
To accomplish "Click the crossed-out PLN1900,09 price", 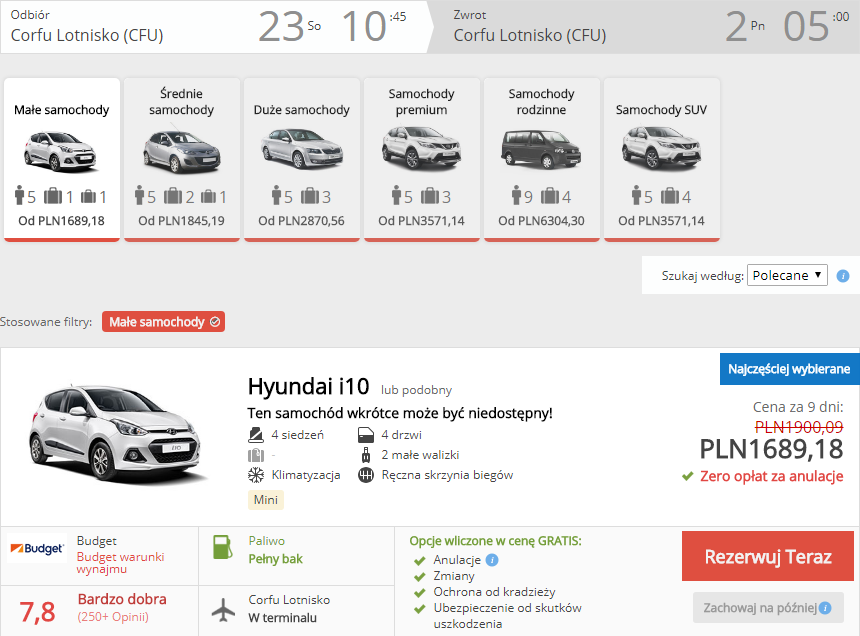I will pos(799,427).
